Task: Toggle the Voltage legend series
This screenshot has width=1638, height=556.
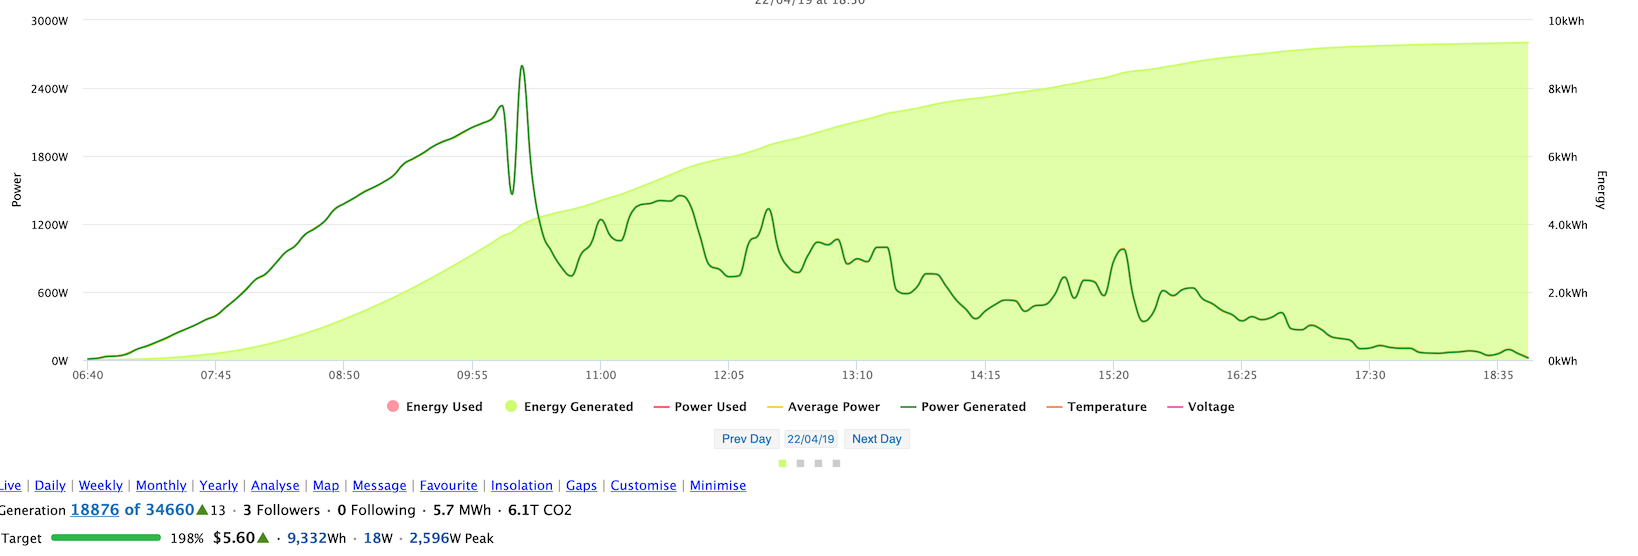Action: (1201, 407)
